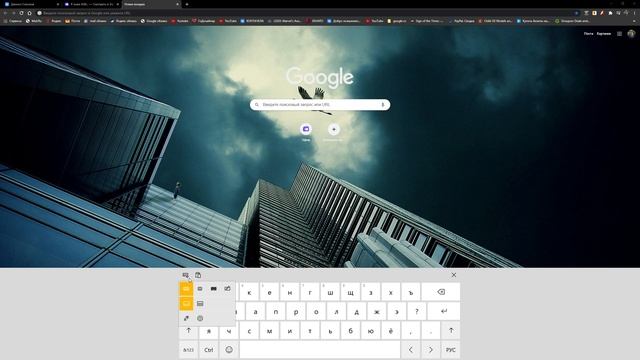Tap the question mark key
The width and height of the screenshot is (640, 360).
(417, 311)
